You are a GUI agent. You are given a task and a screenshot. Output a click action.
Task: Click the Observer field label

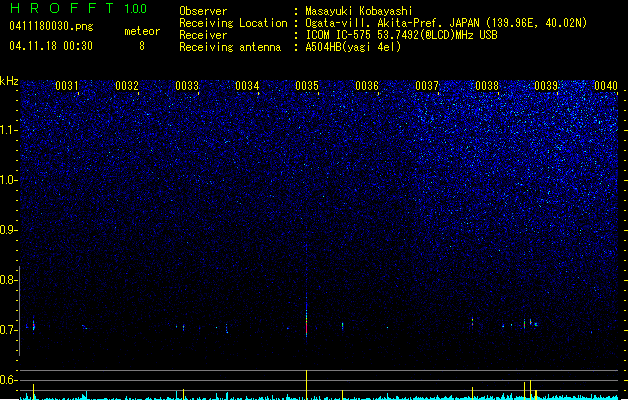click(x=203, y=11)
